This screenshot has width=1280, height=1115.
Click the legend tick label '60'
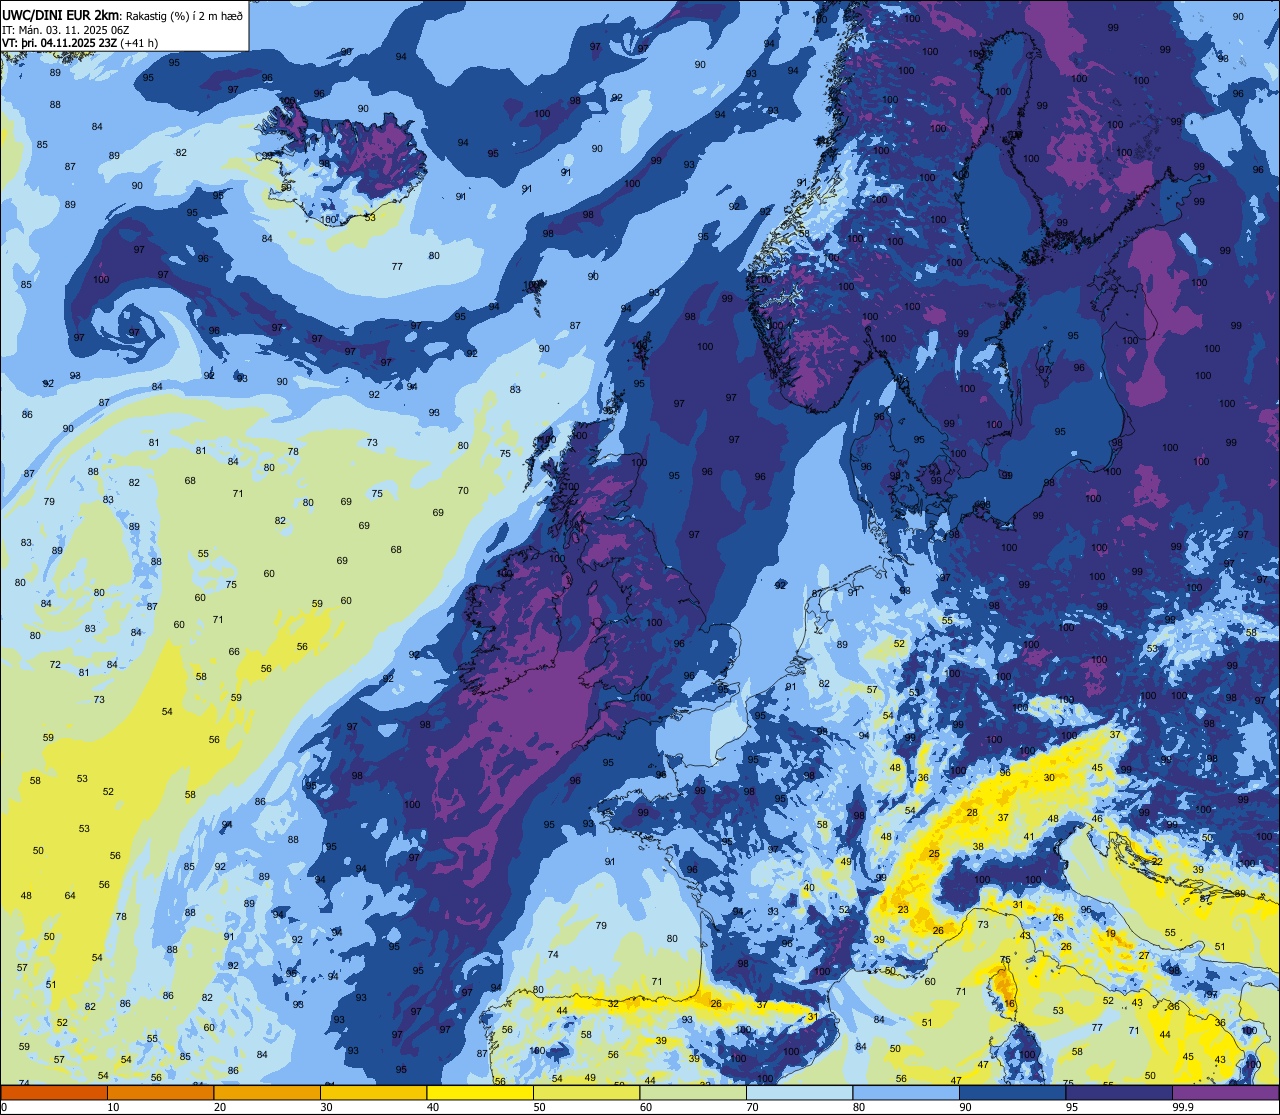(646, 1107)
